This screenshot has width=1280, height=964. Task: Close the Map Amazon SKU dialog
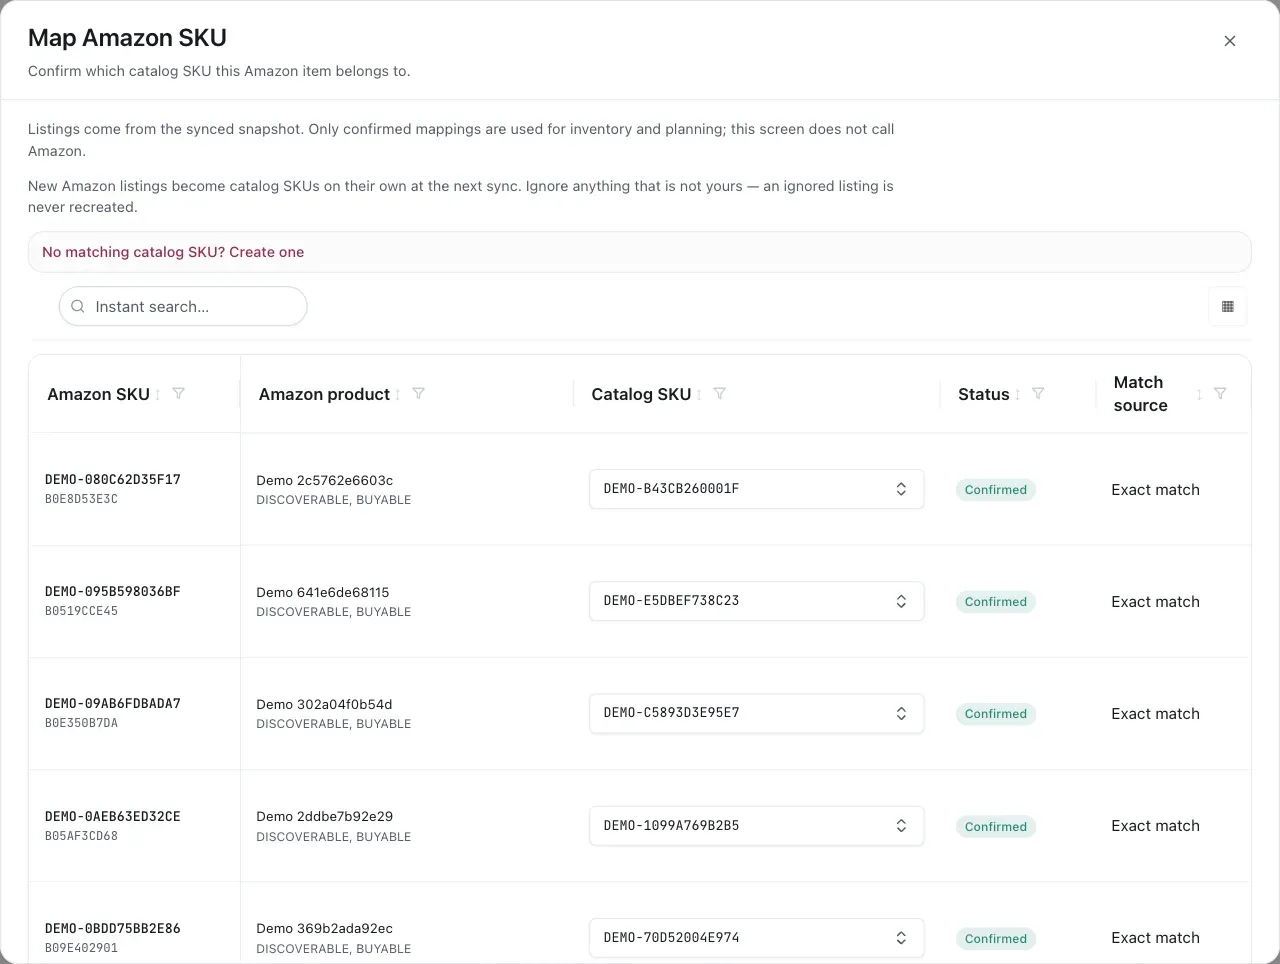pos(1230,41)
